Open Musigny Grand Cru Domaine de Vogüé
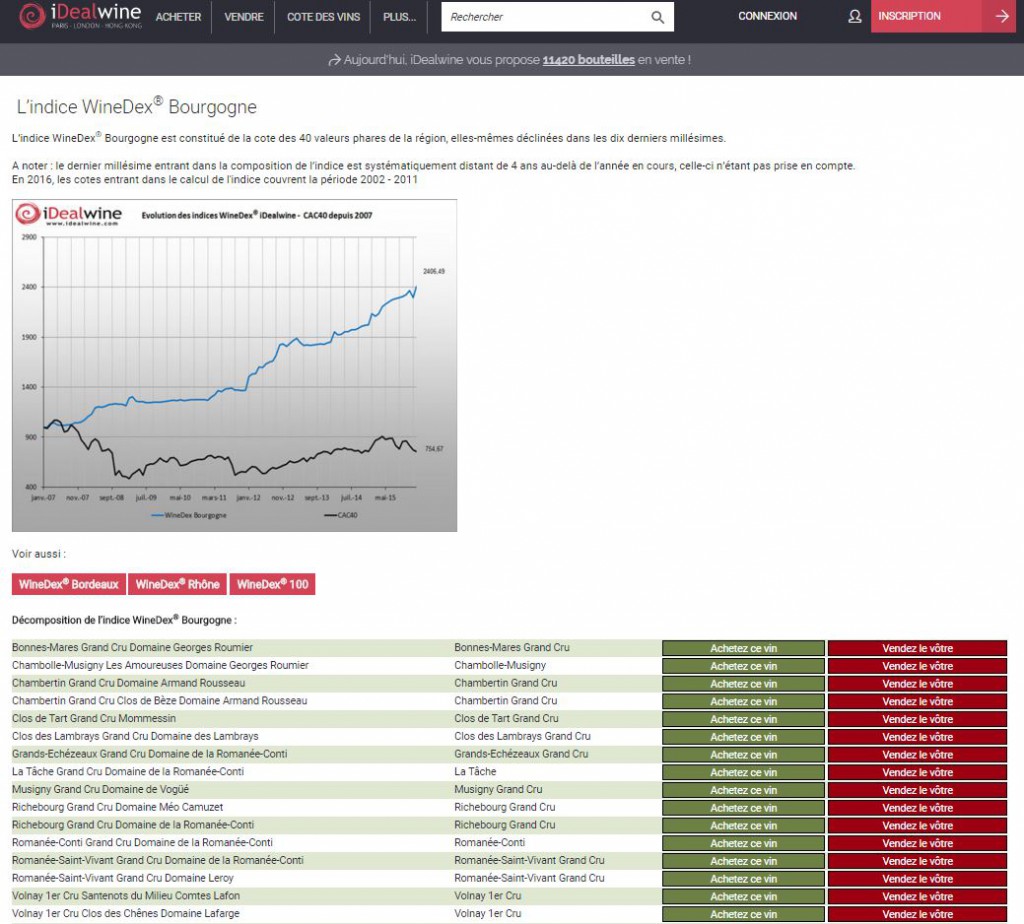The height and width of the screenshot is (924, 1024). (x=100, y=789)
